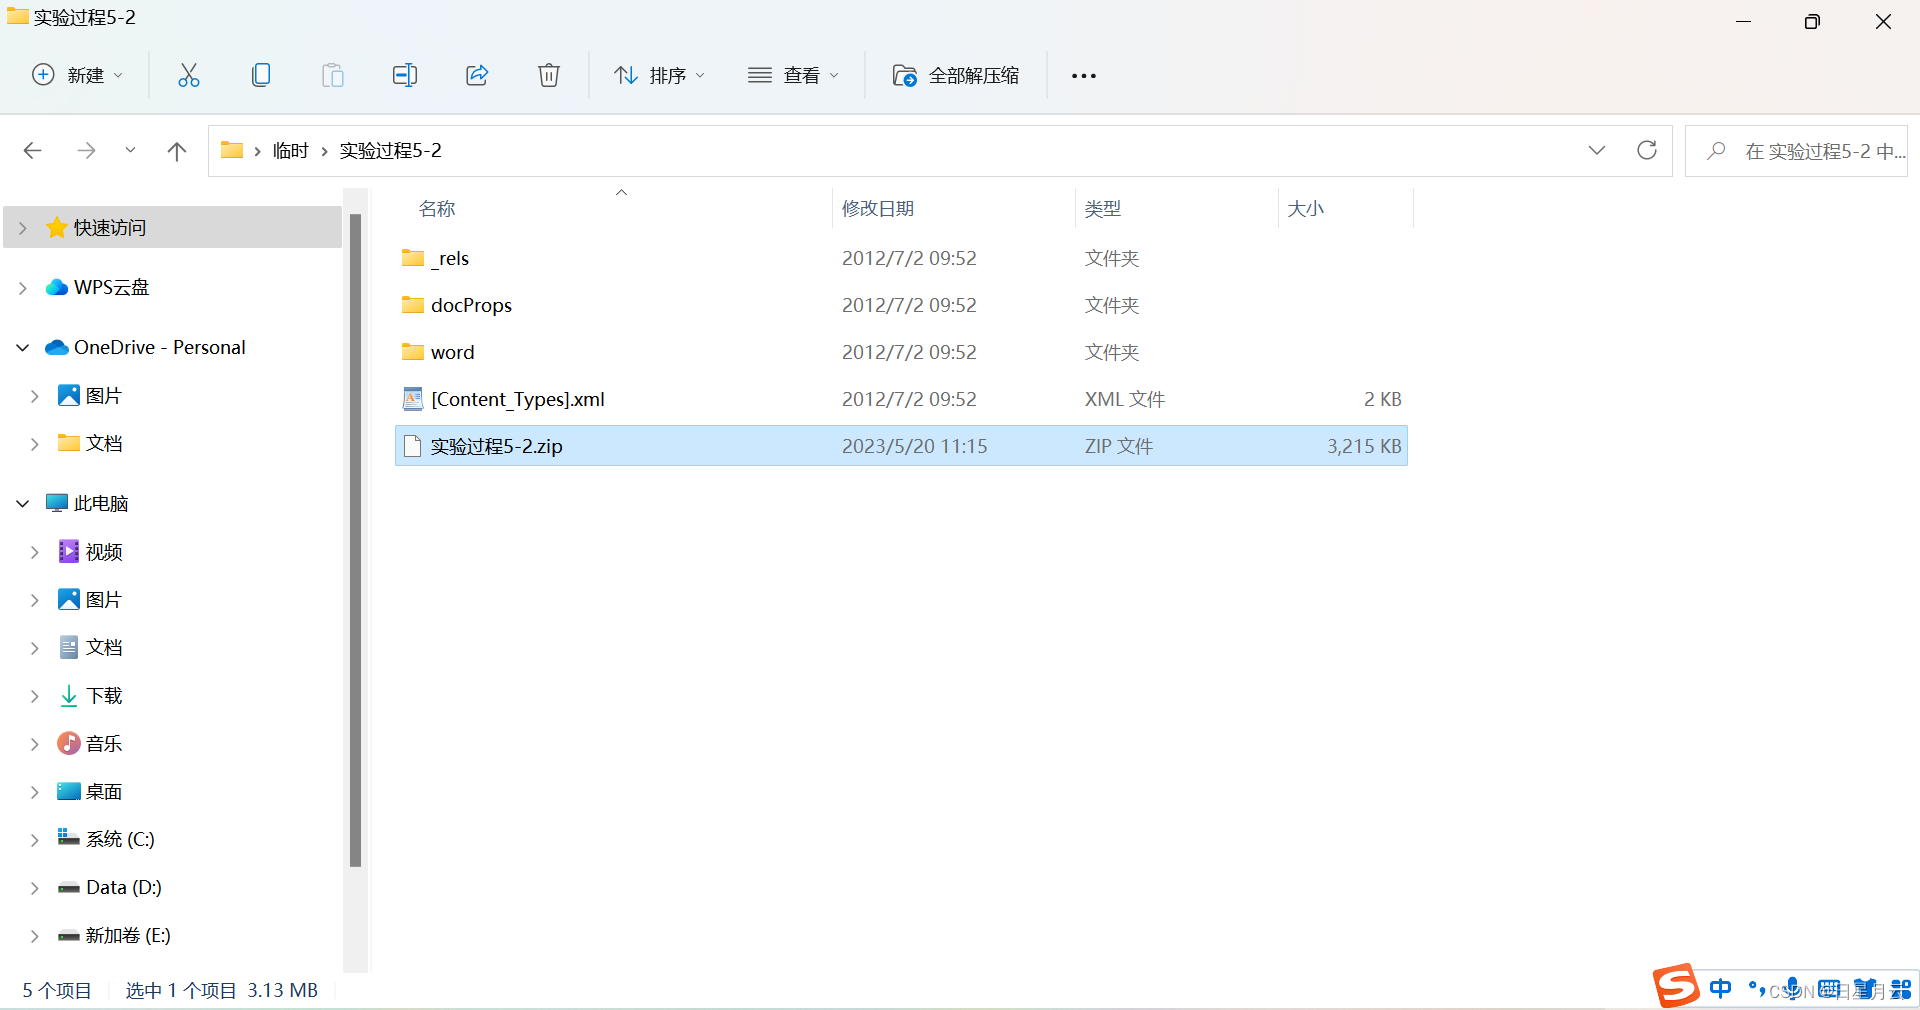1920x1010 pixels.
Task: Click the Copy icon in toolbar
Action: click(x=261, y=75)
